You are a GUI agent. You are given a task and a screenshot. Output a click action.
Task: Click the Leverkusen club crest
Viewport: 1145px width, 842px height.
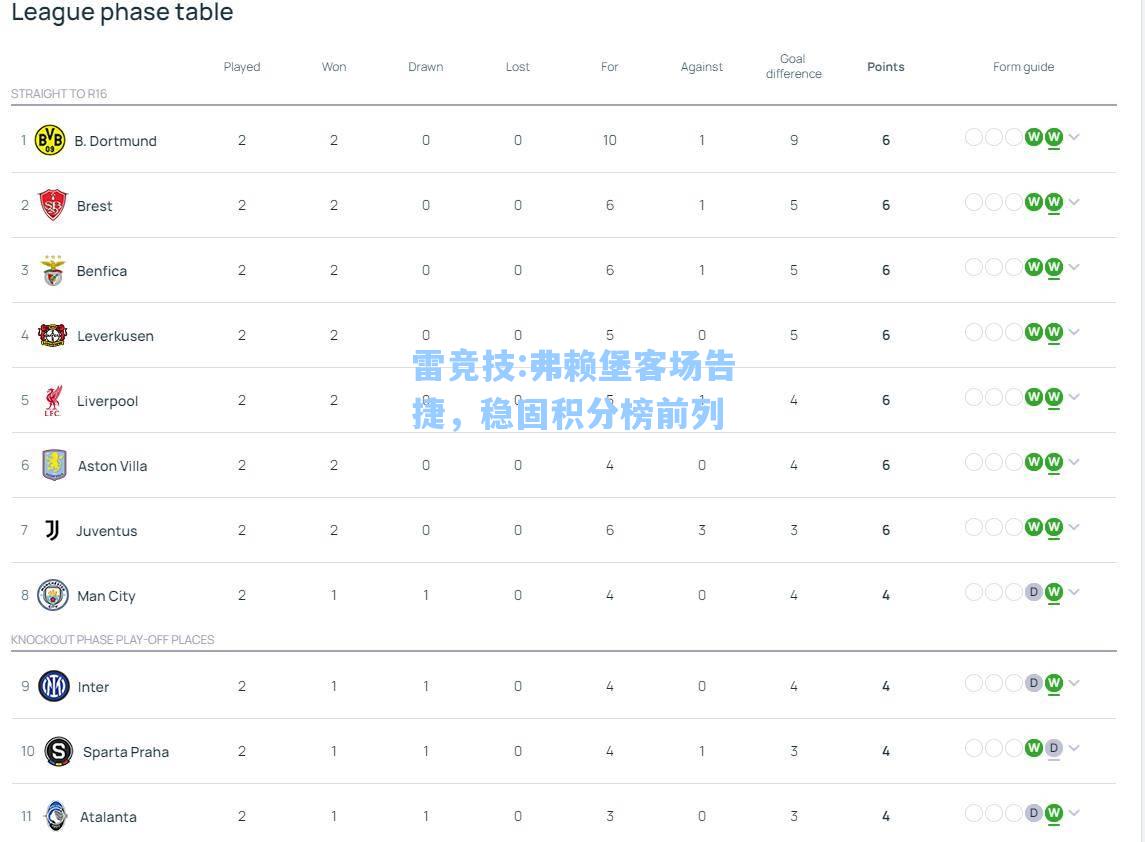pyautogui.click(x=53, y=335)
